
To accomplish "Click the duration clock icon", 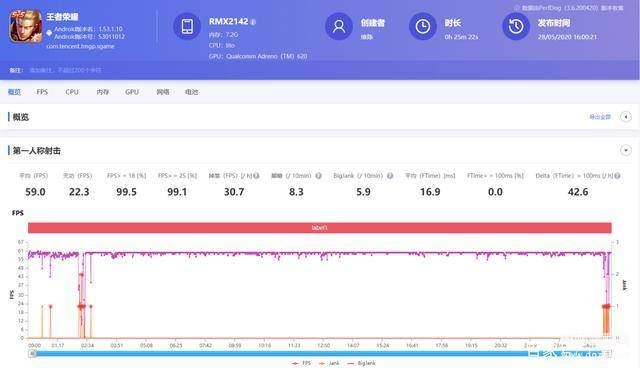I will [423, 27].
